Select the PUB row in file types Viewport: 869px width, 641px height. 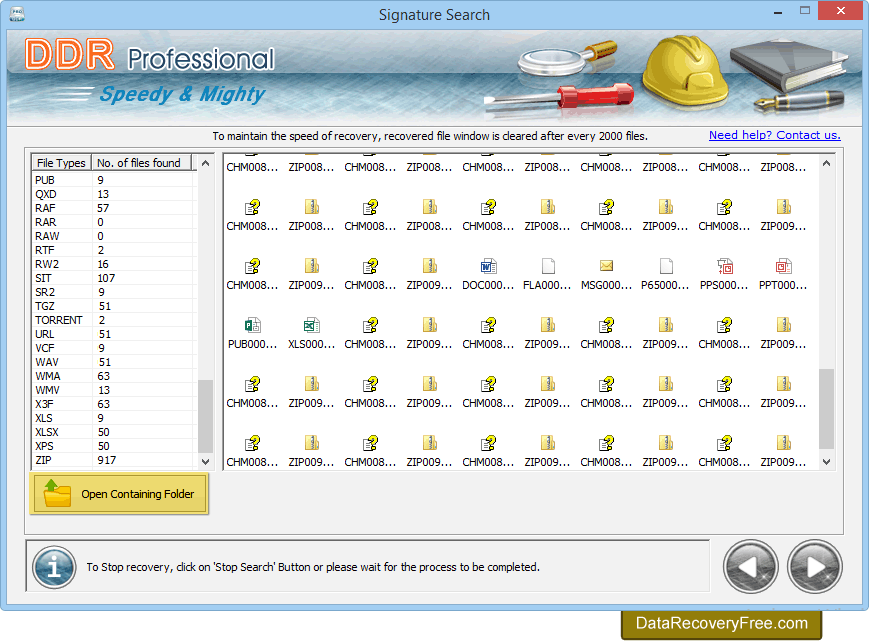tap(114, 180)
